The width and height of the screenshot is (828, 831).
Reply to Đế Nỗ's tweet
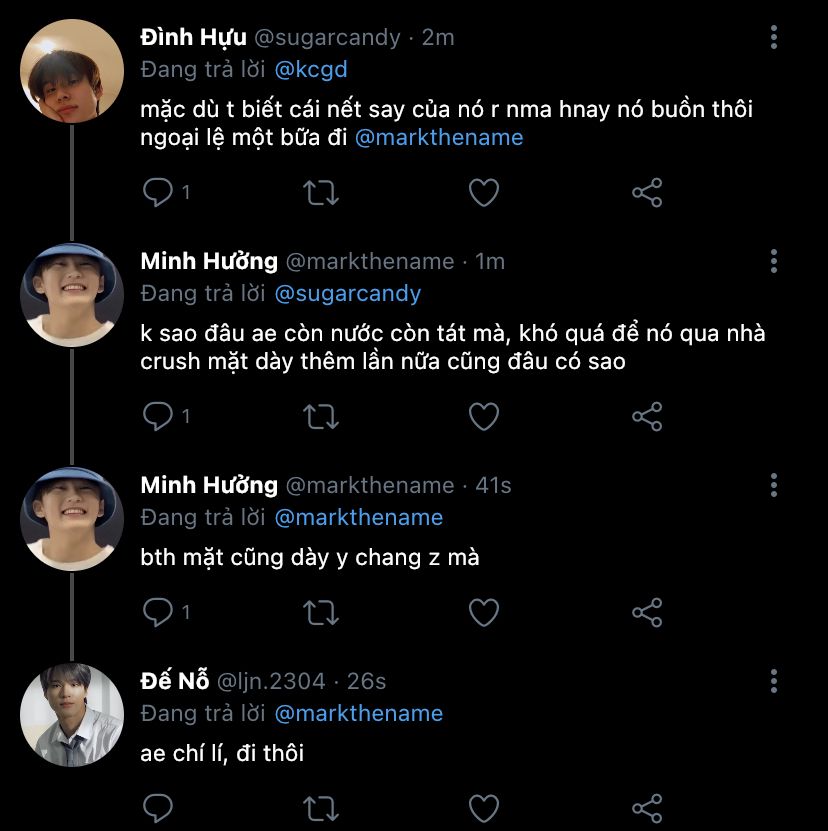point(158,806)
